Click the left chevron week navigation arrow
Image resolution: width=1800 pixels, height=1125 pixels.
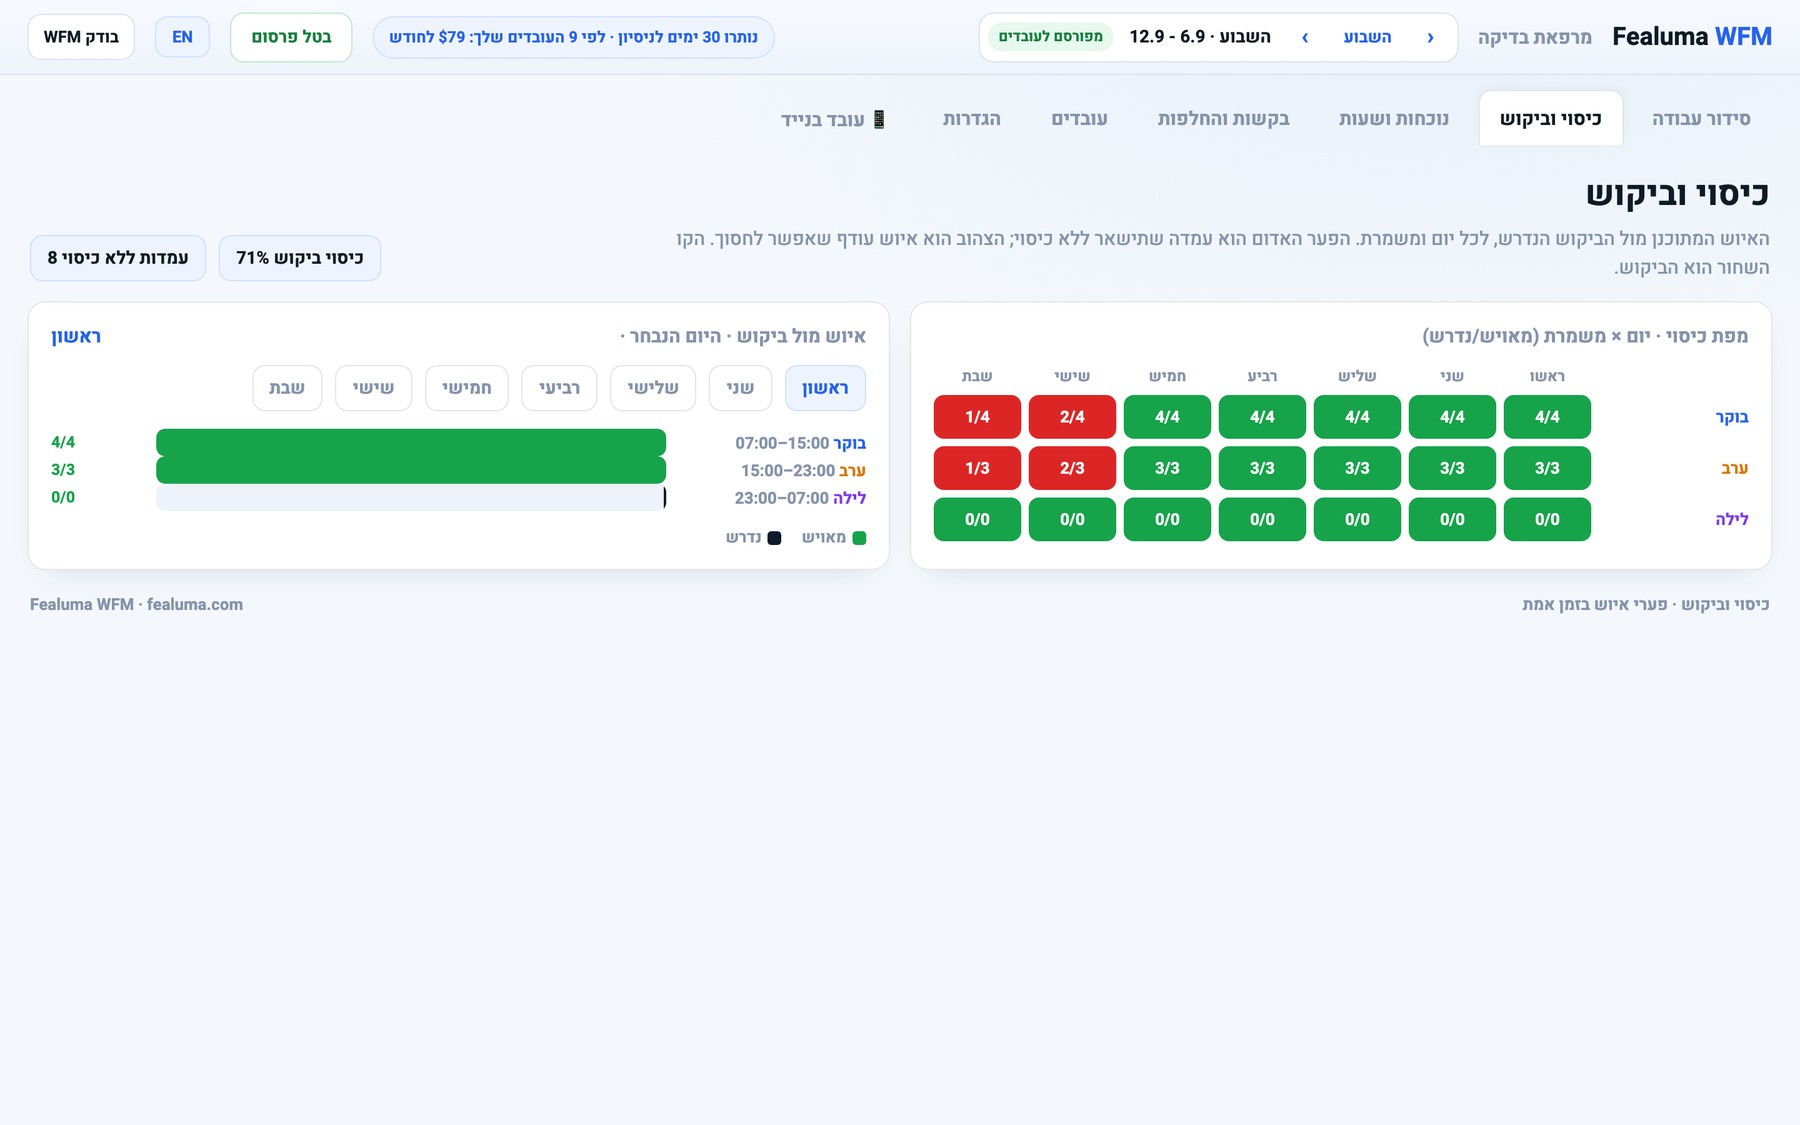tap(1305, 37)
